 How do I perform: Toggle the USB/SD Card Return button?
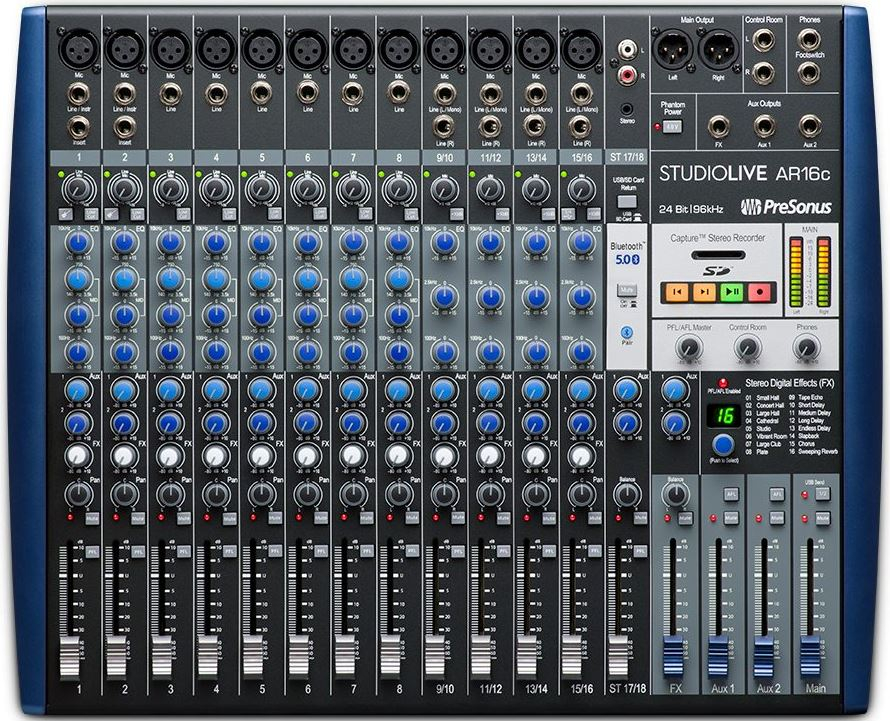click(x=627, y=201)
